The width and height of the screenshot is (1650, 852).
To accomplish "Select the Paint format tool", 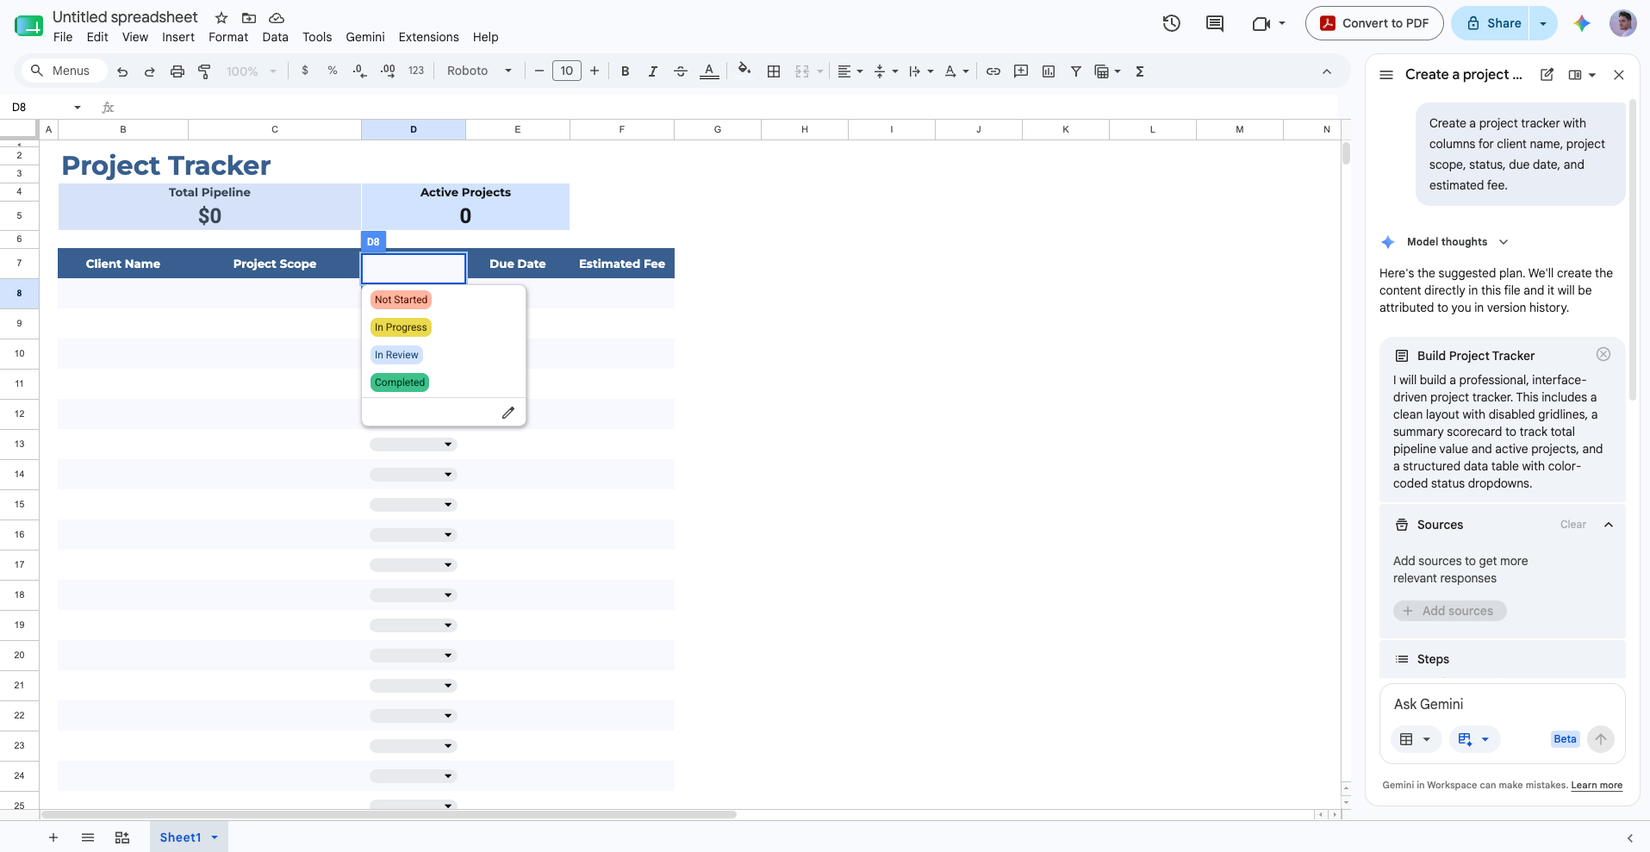I will click(204, 71).
